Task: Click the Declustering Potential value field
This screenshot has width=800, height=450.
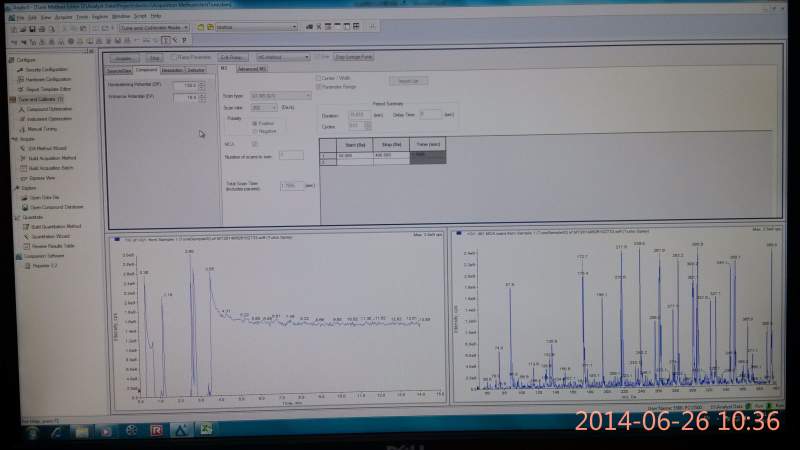Action: tap(186, 86)
